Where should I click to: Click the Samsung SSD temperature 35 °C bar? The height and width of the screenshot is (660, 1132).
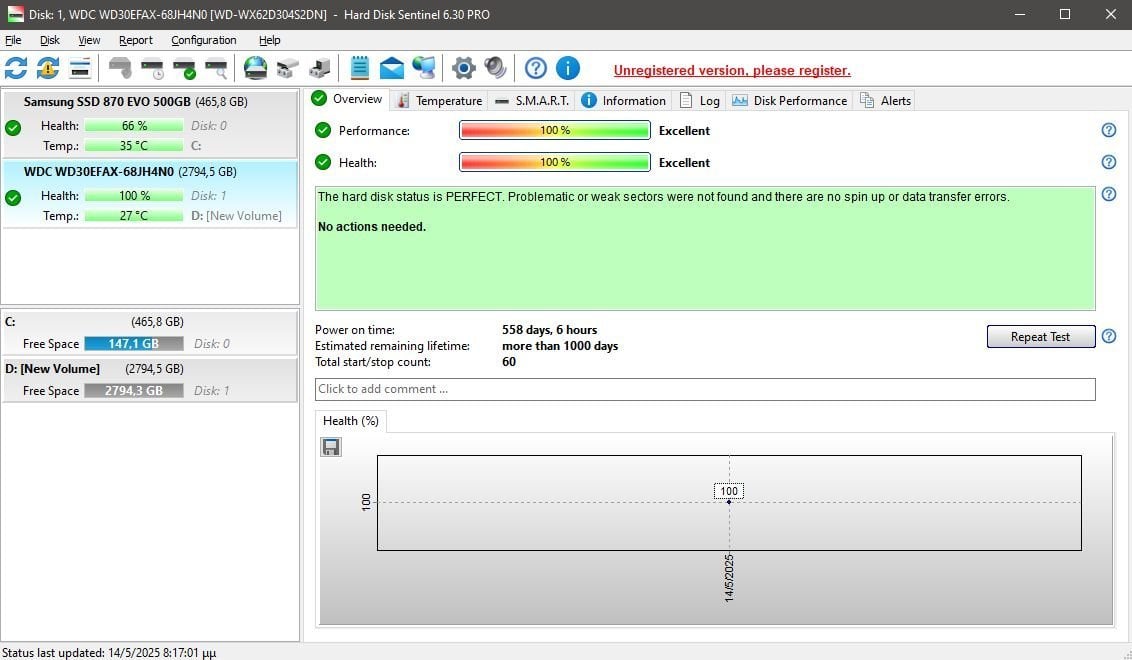coord(134,146)
